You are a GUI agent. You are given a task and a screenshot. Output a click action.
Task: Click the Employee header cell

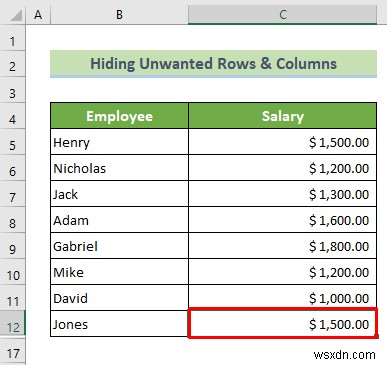pos(119,116)
